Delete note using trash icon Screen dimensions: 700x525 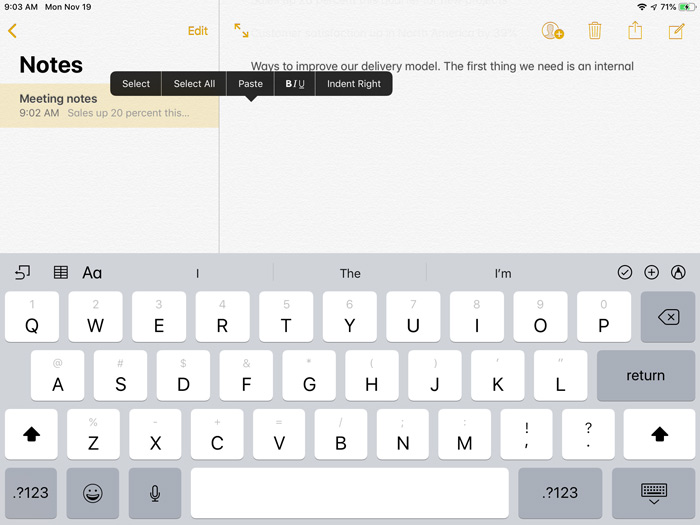pyautogui.click(x=595, y=31)
